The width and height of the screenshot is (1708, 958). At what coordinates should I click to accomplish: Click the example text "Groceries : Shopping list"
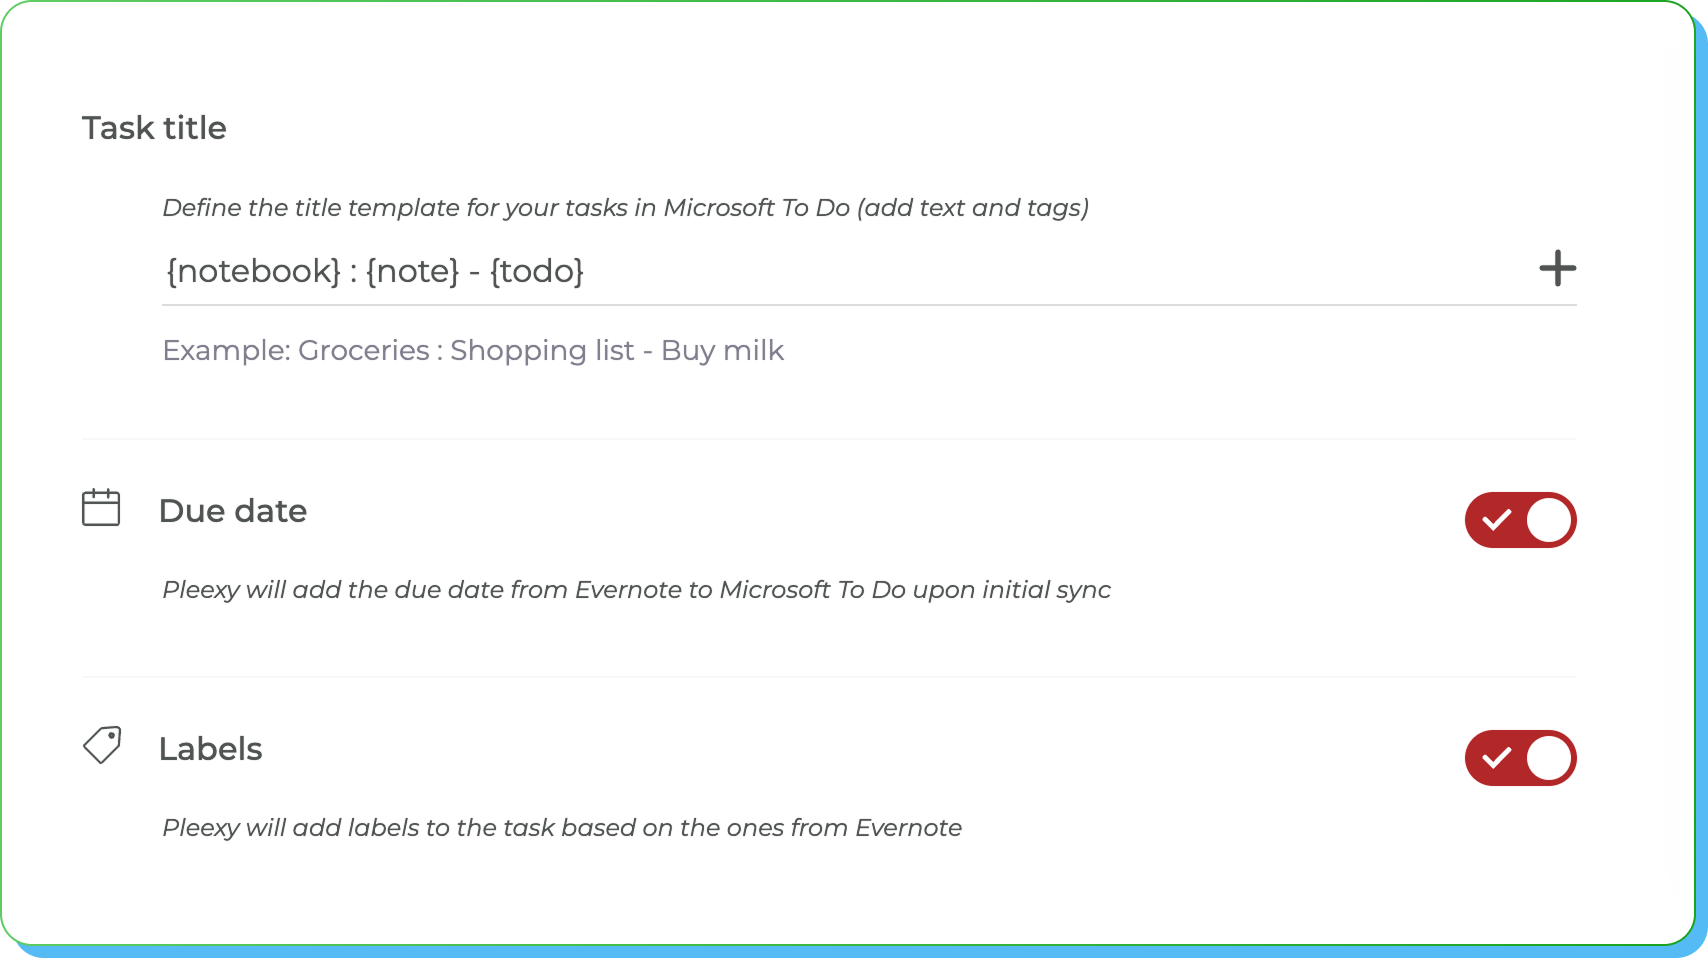(x=466, y=350)
